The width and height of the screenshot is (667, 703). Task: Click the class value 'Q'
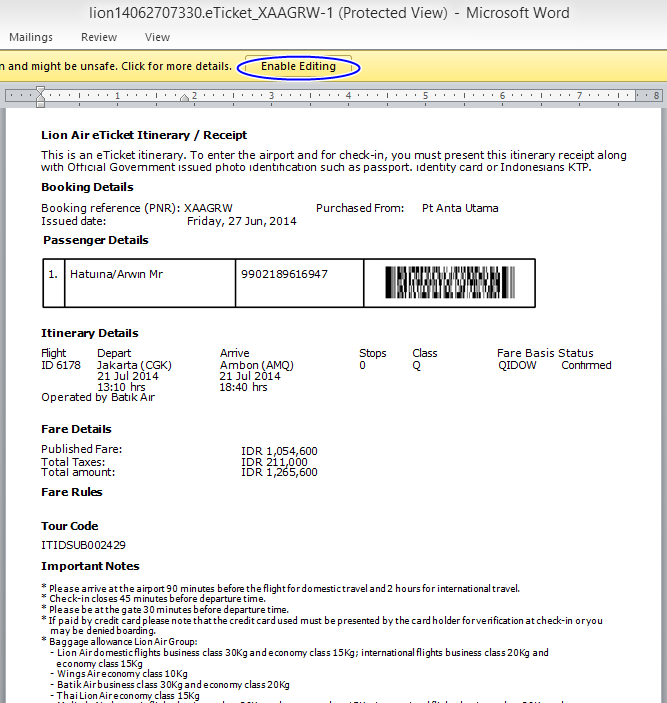click(416, 365)
